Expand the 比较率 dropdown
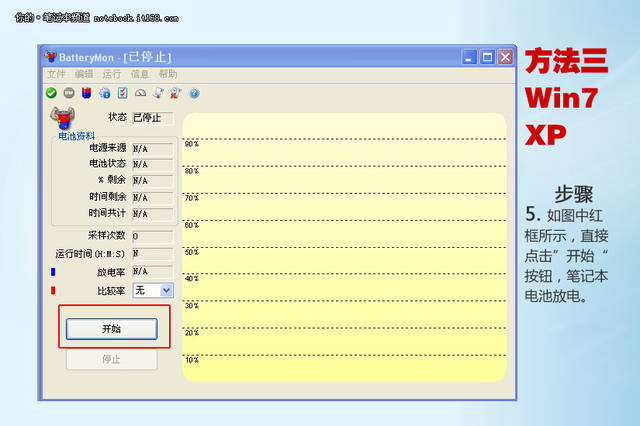The width and height of the screenshot is (640, 426). tap(166, 290)
